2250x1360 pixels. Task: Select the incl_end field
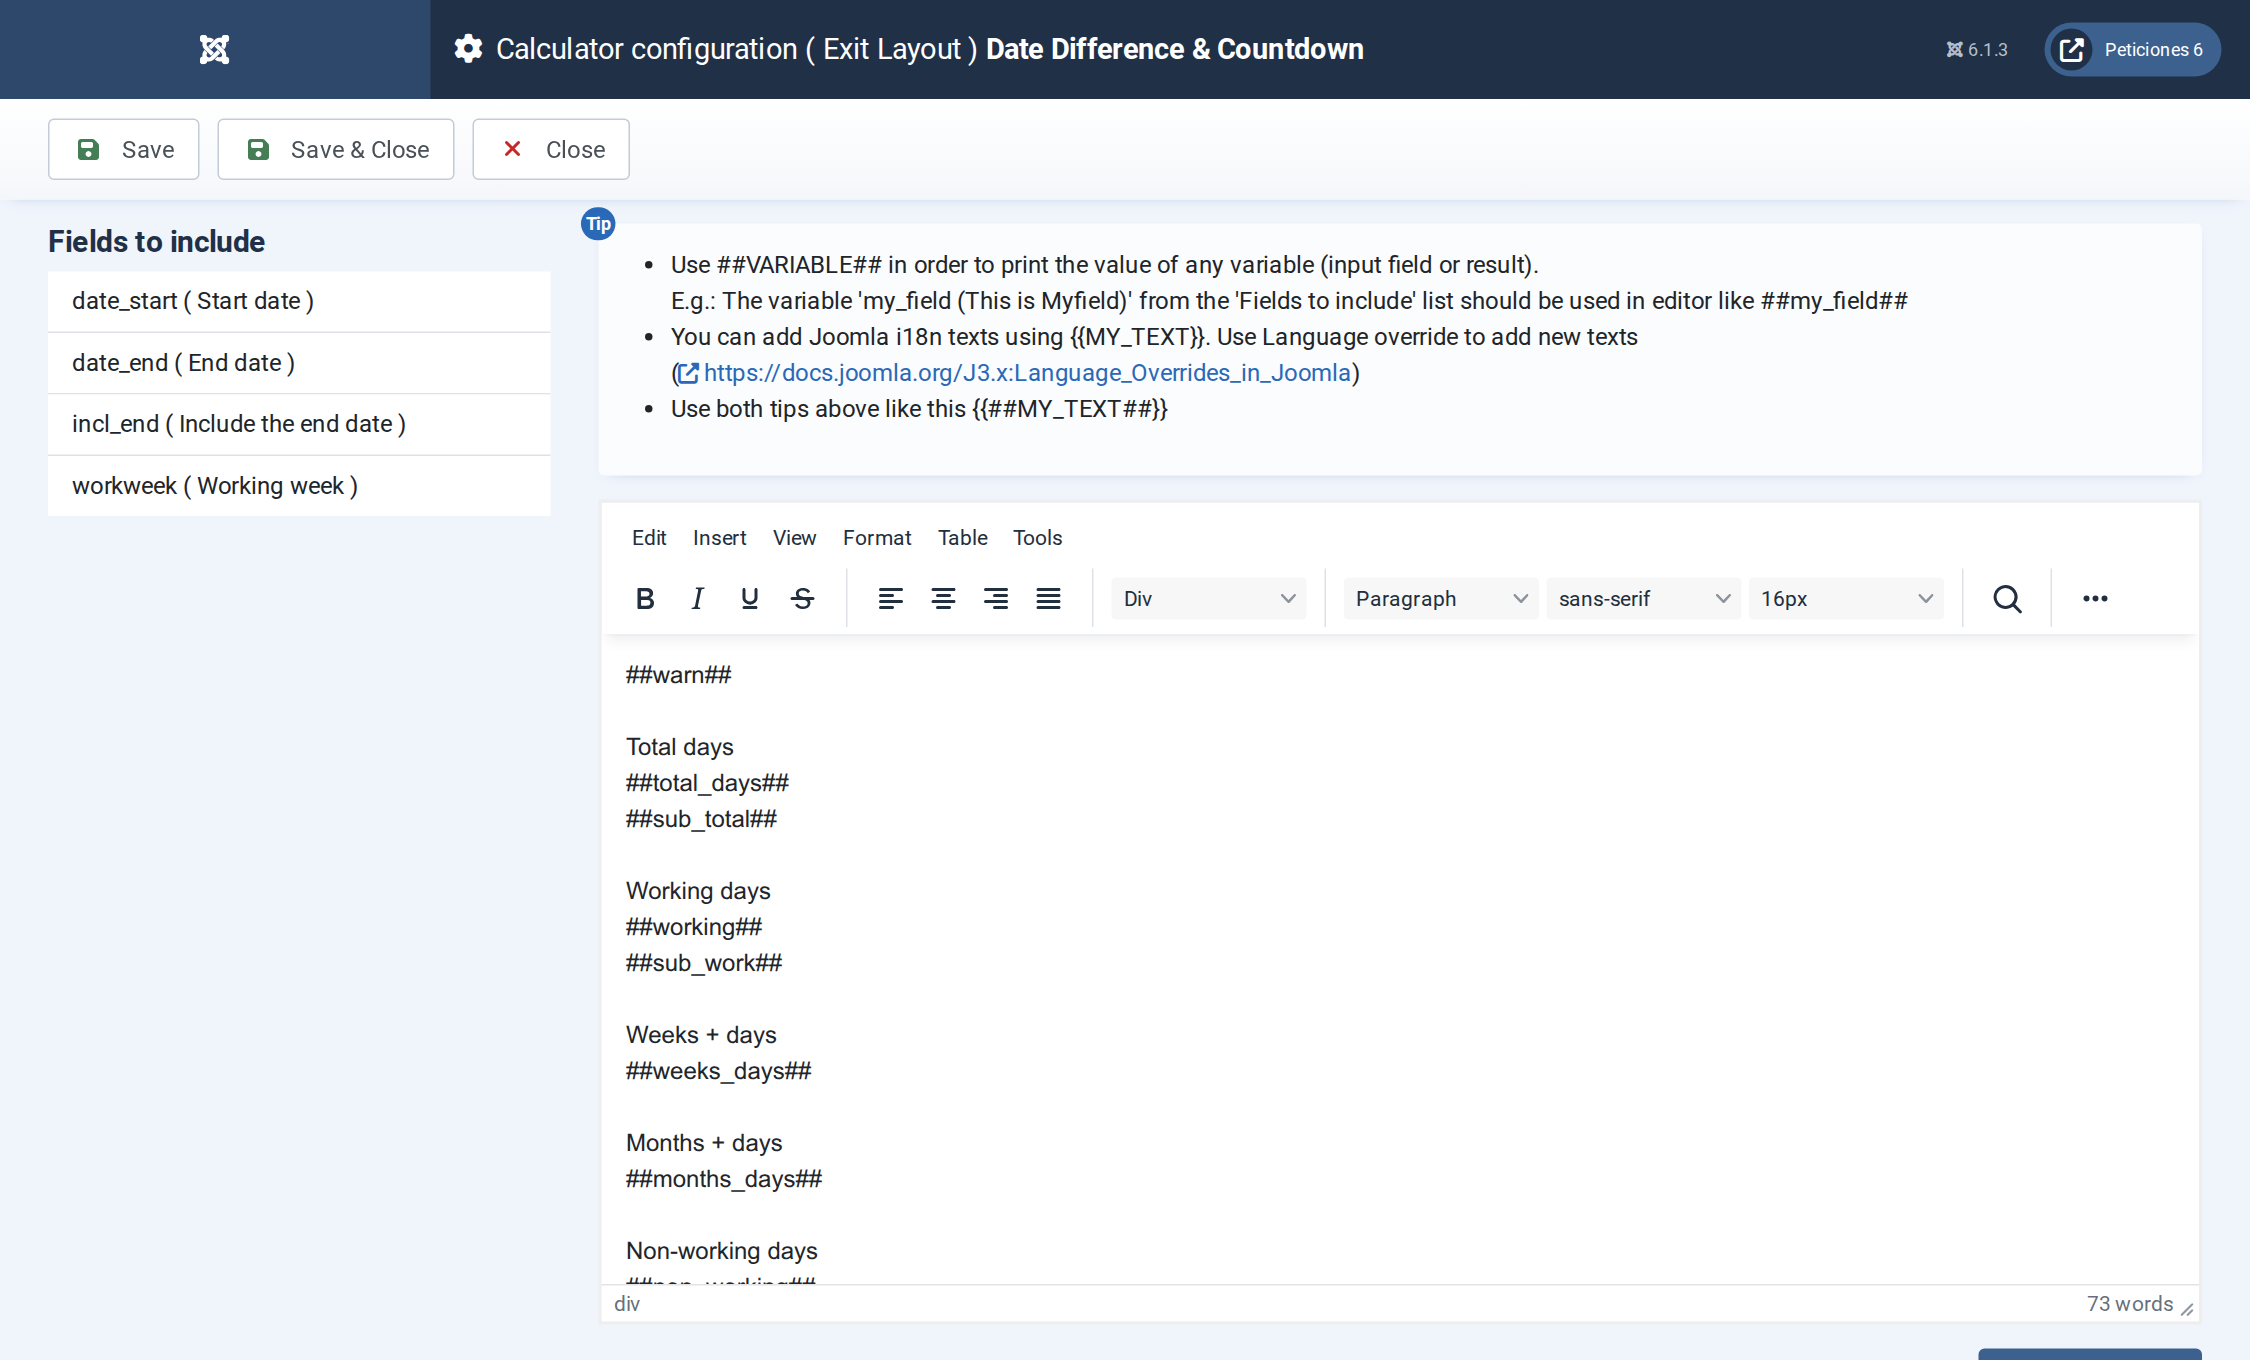click(x=299, y=424)
